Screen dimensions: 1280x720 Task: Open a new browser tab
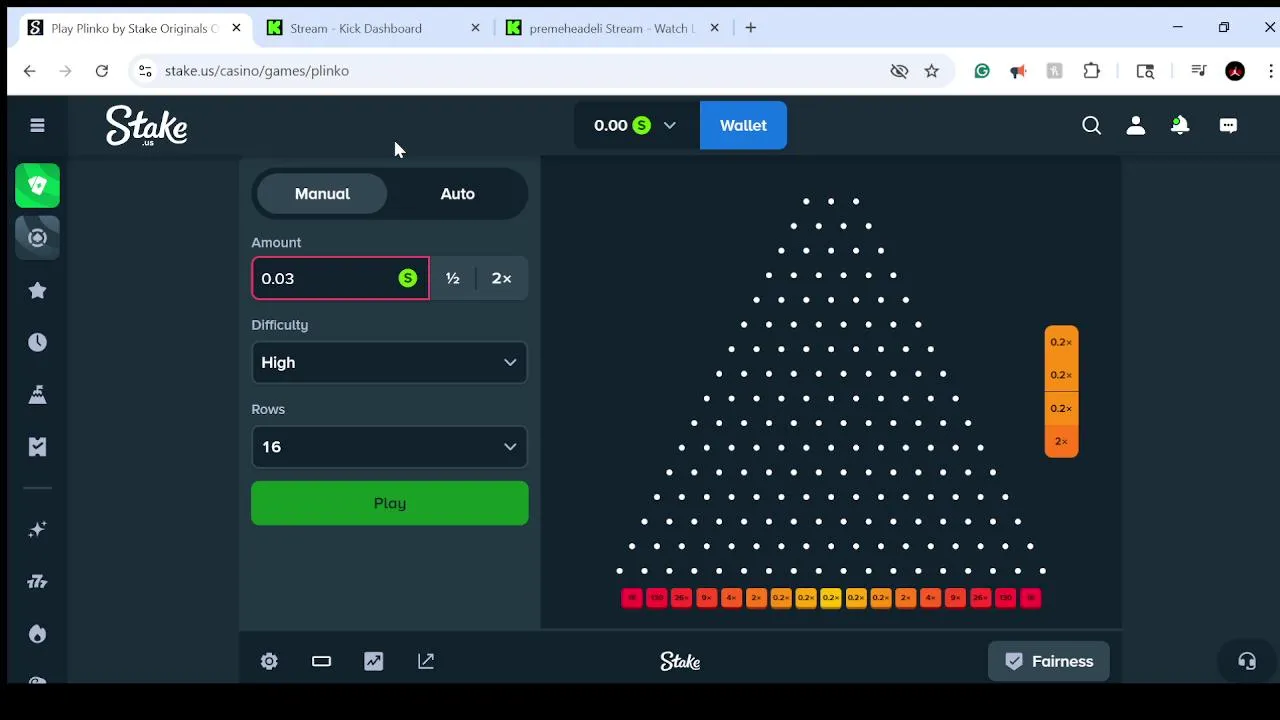tap(750, 28)
